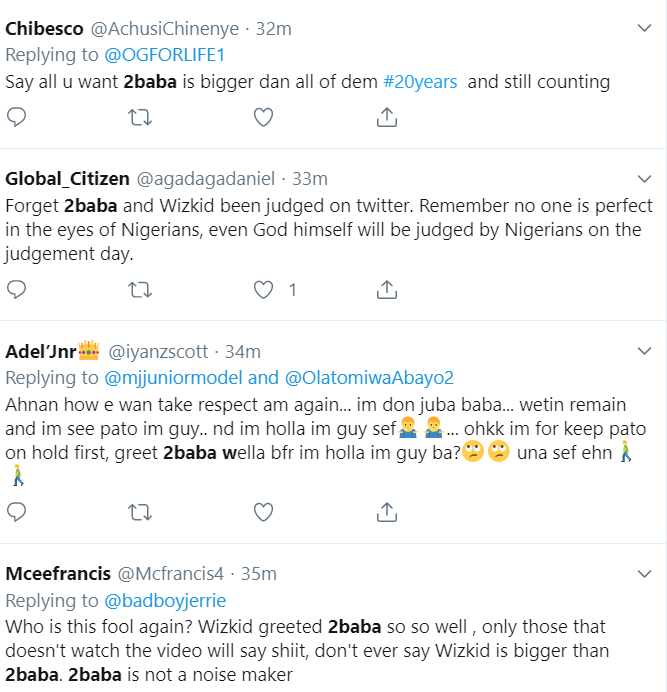Reply to Adel'Jnr's tweet
667x692 pixels.
point(16,512)
